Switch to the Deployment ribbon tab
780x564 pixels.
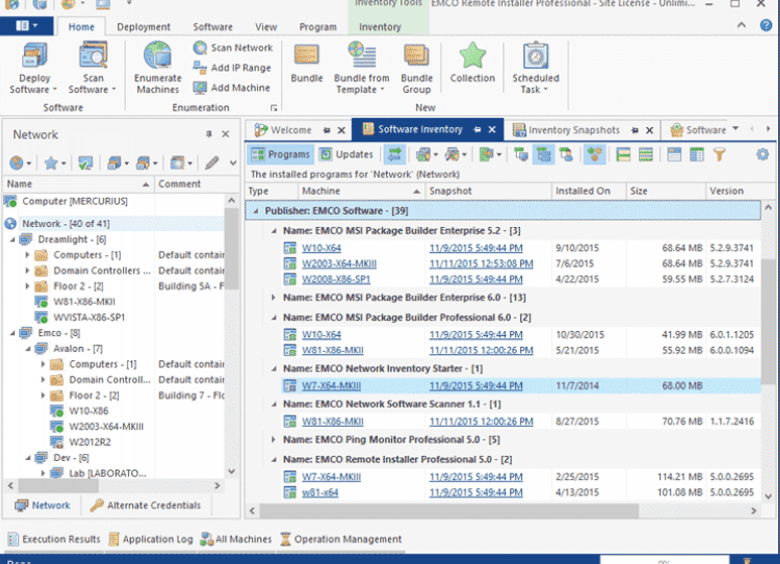pyautogui.click(x=143, y=27)
